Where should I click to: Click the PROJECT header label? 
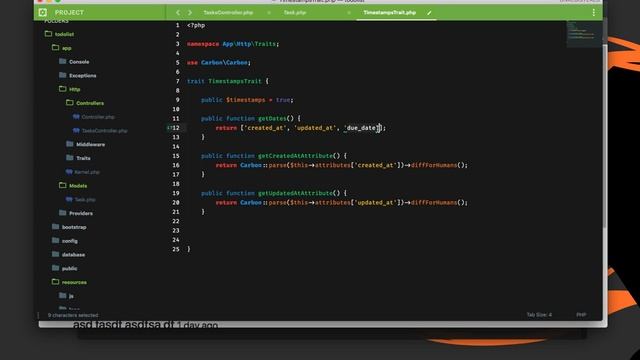coord(69,13)
